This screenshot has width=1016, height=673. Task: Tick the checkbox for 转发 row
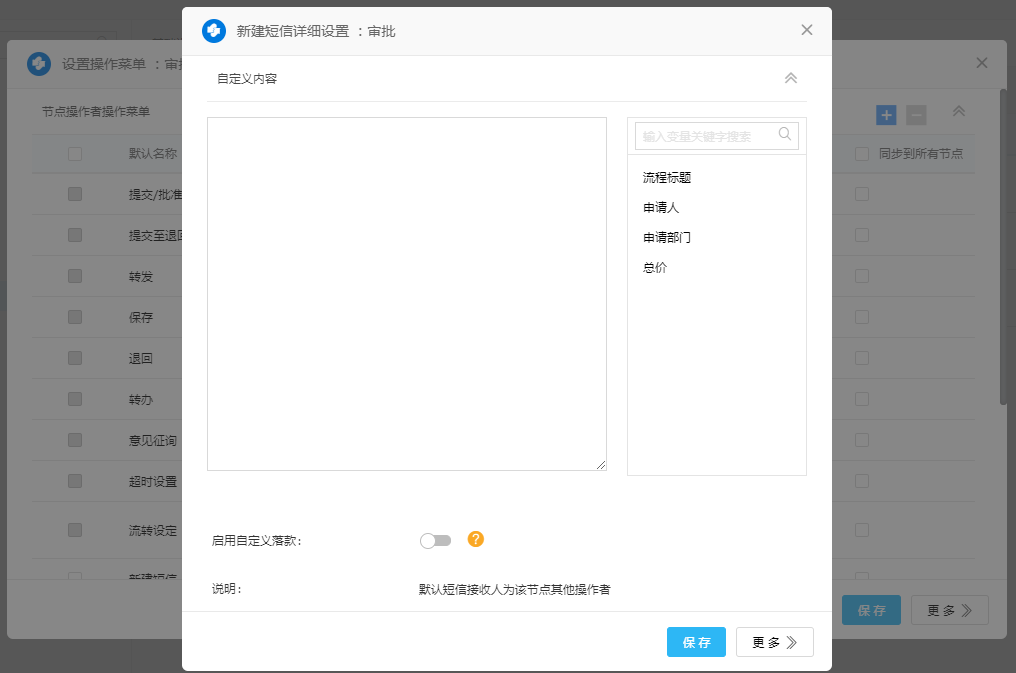(75, 276)
